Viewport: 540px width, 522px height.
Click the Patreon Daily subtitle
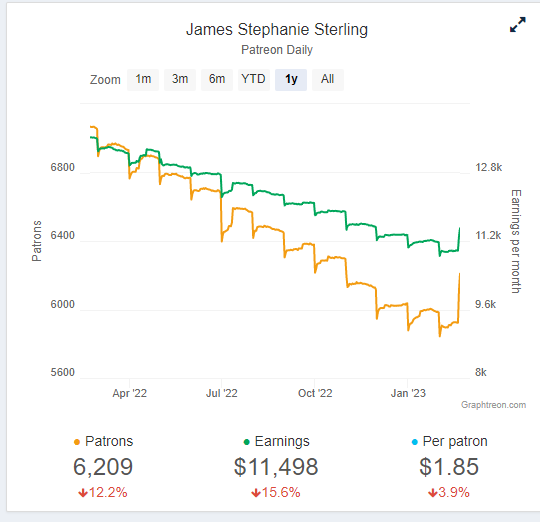click(x=277, y=50)
